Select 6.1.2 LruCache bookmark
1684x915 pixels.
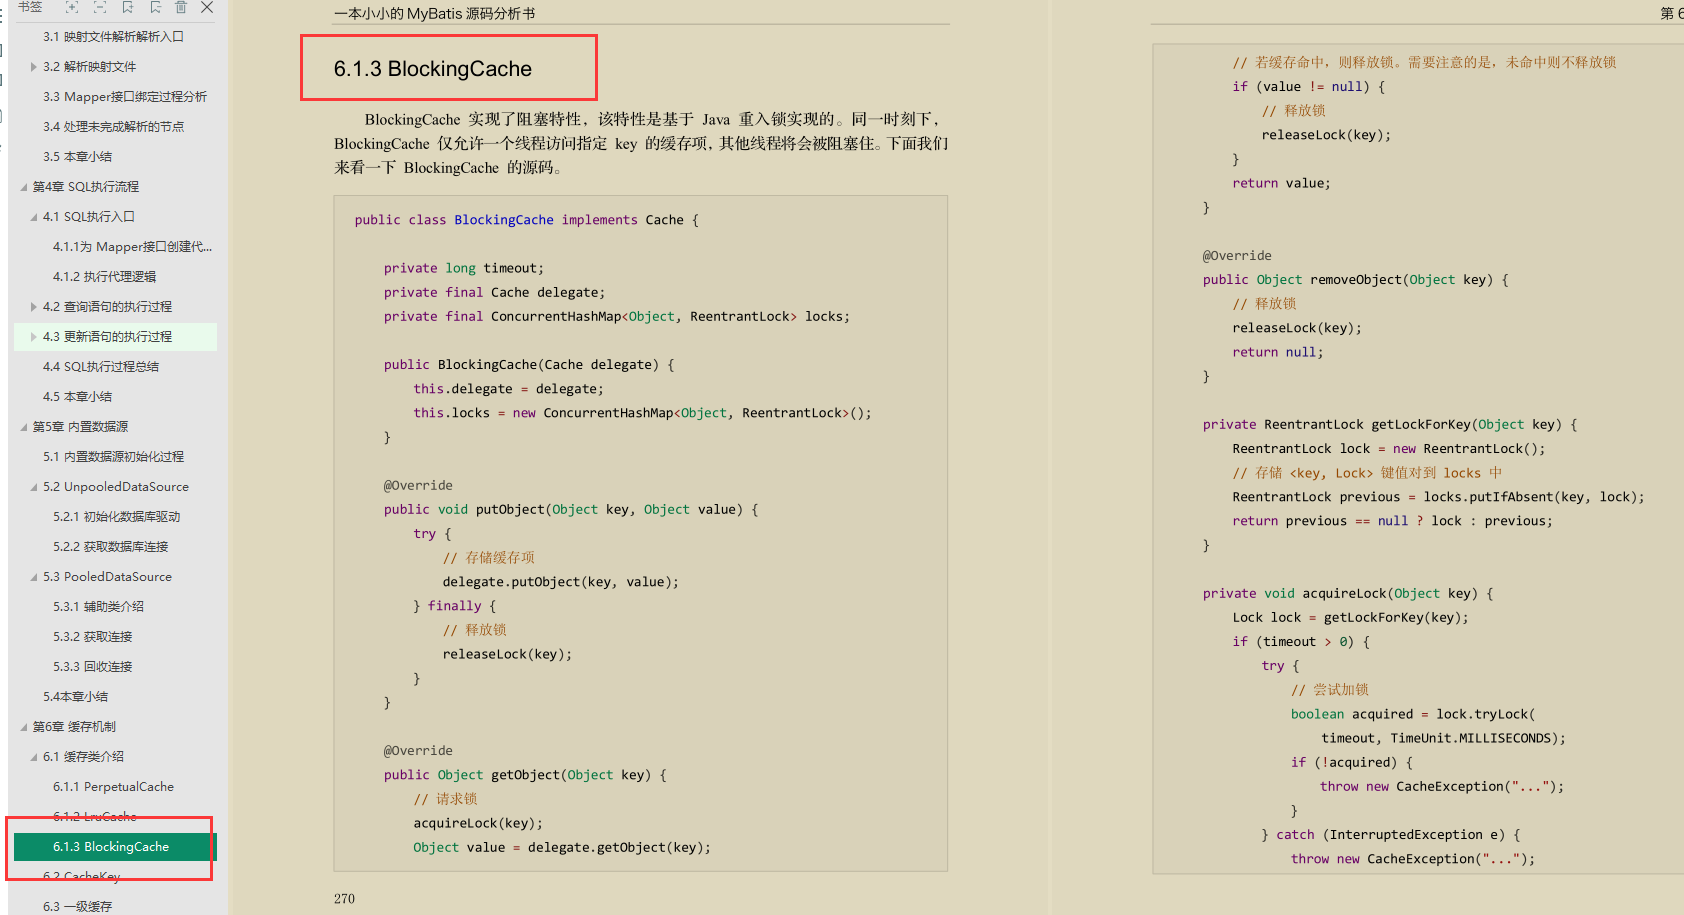point(94,817)
